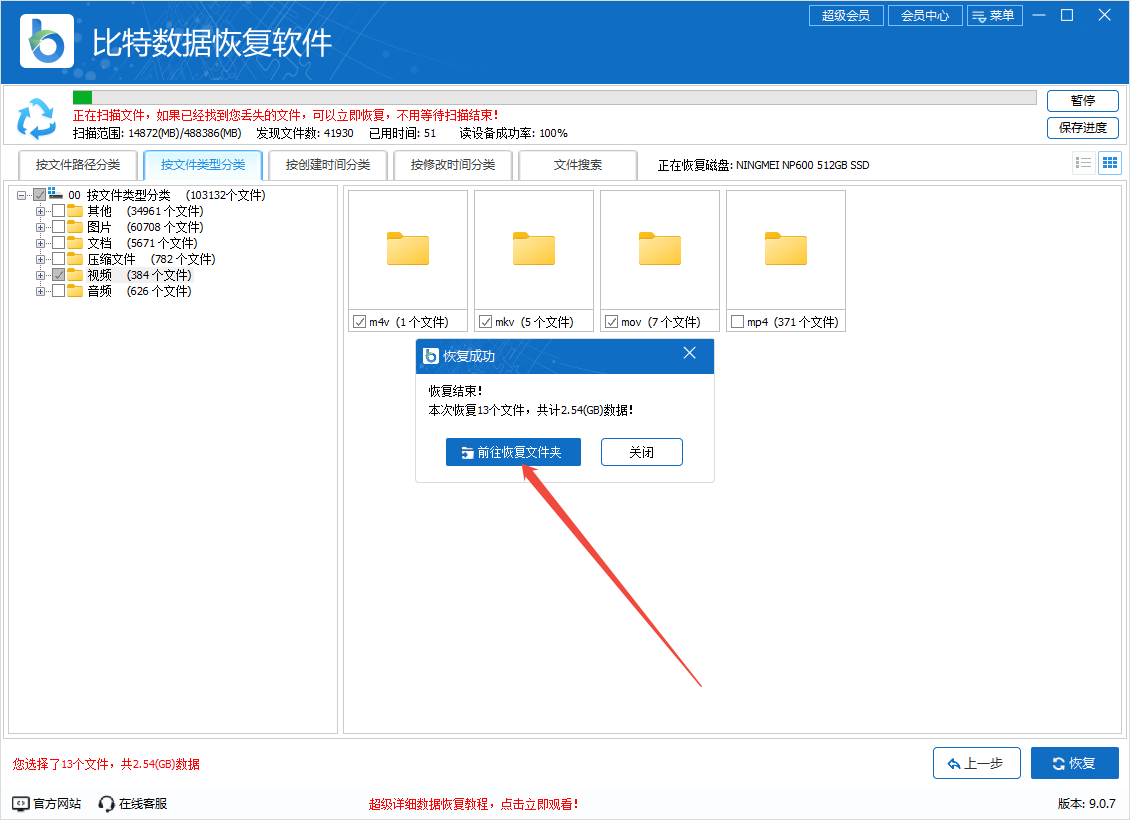Switch to grid thumbnail view icon
Image resolution: width=1130 pixels, height=820 pixels.
[1110, 163]
